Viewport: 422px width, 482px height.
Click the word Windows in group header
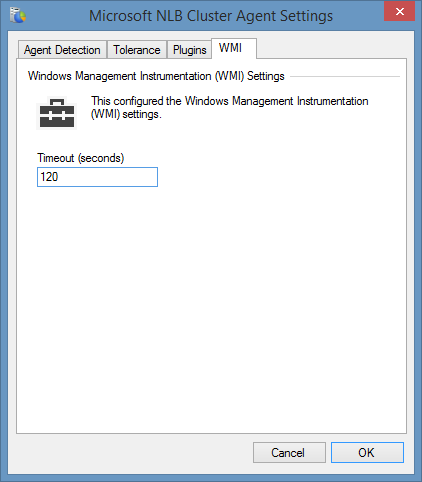50,76
